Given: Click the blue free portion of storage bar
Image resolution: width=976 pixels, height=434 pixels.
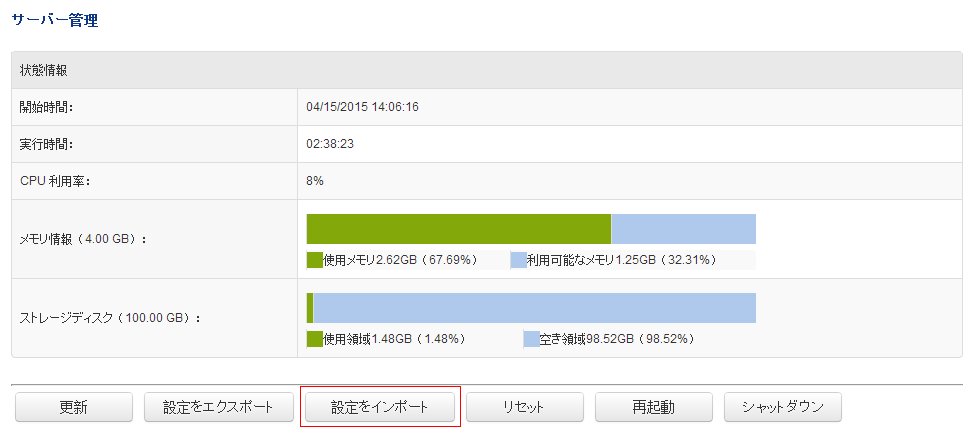Looking at the screenshot, I should point(534,308).
